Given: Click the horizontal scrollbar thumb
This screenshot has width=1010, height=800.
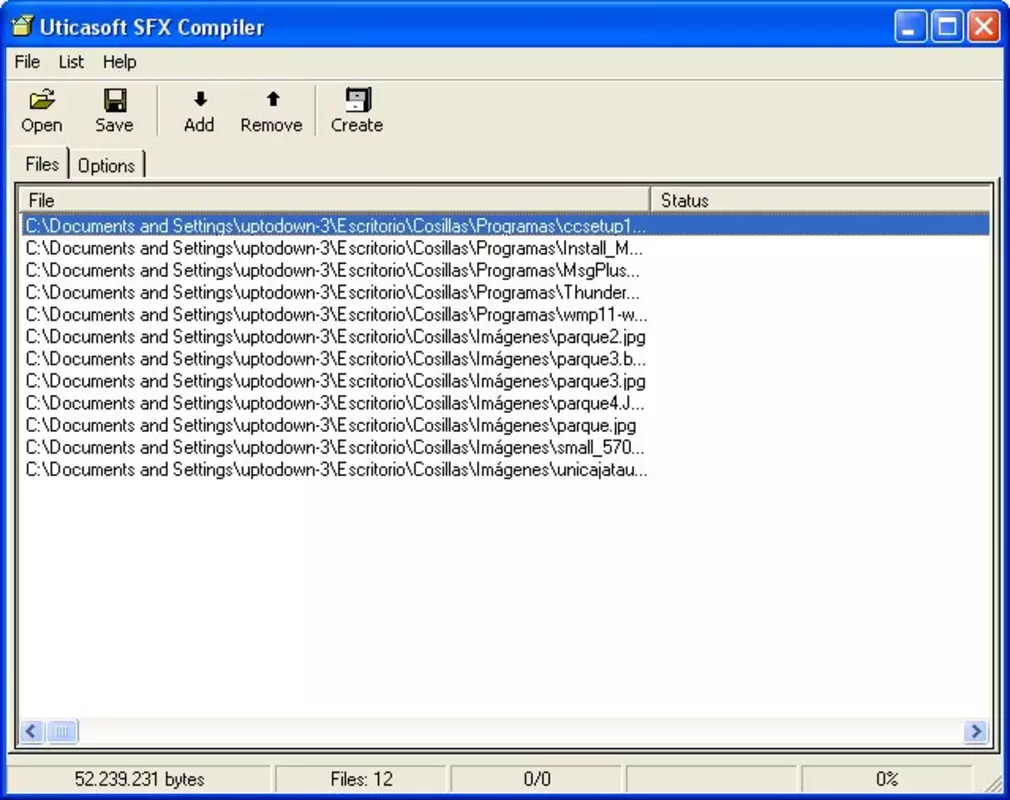Looking at the screenshot, I should point(62,731).
